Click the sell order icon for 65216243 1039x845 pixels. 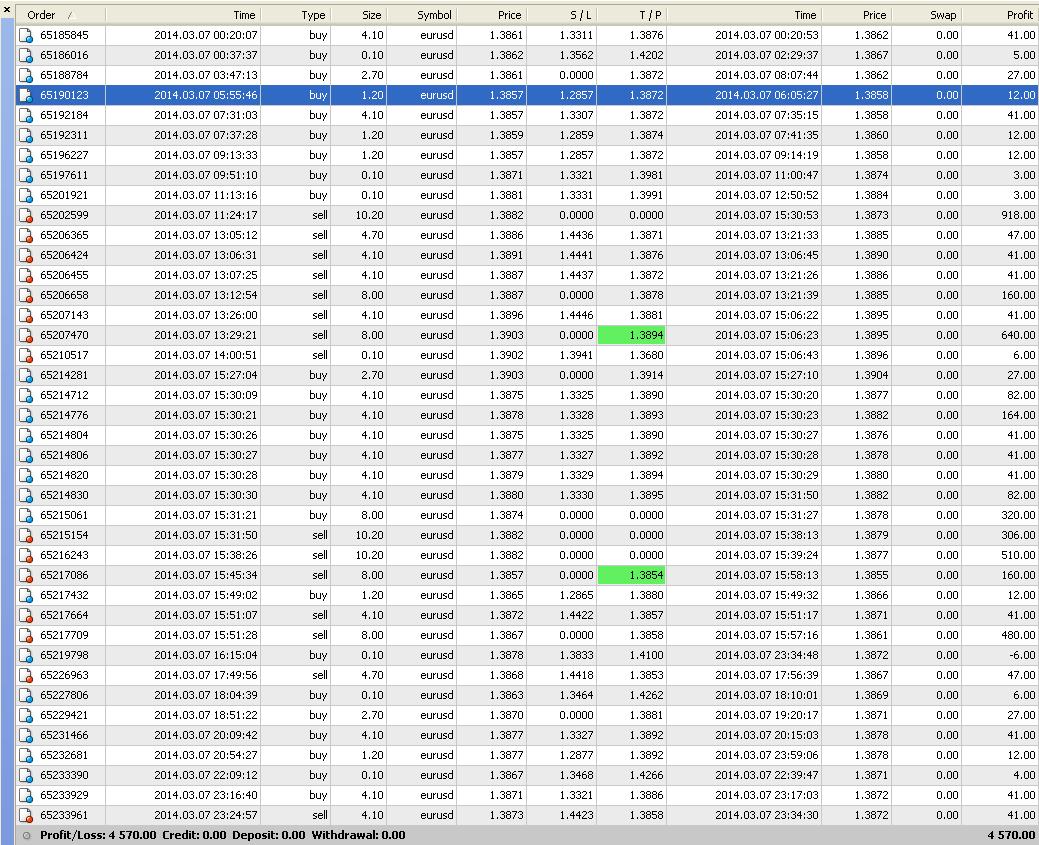[x=26, y=555]
